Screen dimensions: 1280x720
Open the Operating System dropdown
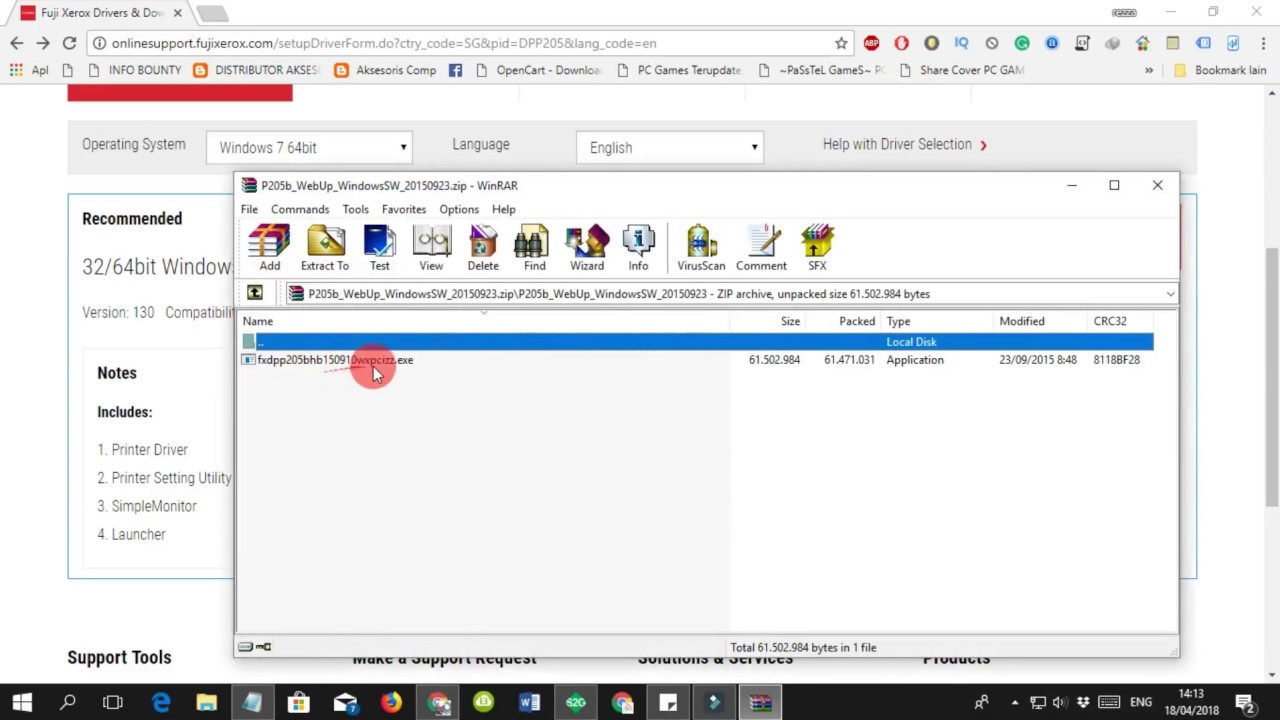coord(309,147)
